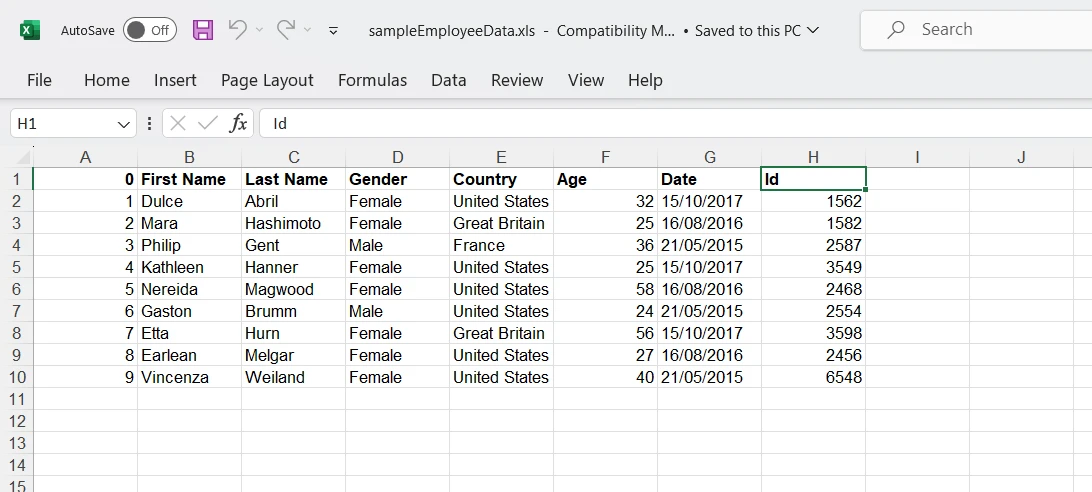Viewport: 1092px width, 492px height.
Task: Confirm entry with the formula bar checkmark
Action: tap(208, 123)
